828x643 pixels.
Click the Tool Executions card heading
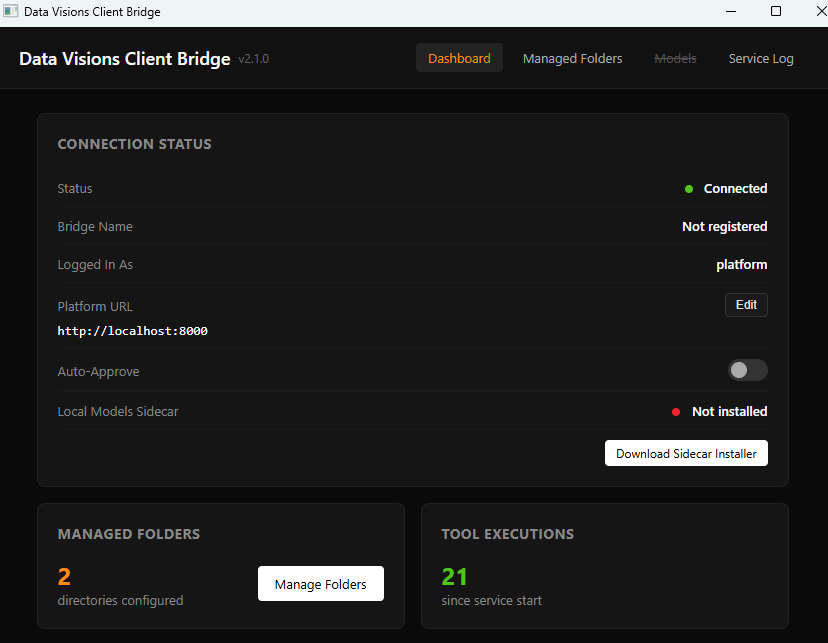coord(507,534)
